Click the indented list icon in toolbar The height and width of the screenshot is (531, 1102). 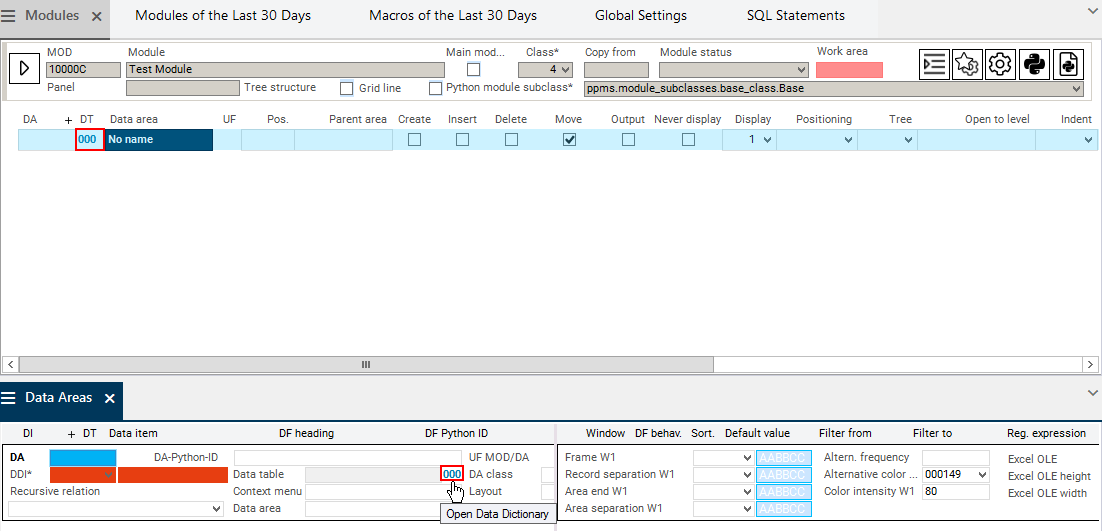tap(934, 65)
